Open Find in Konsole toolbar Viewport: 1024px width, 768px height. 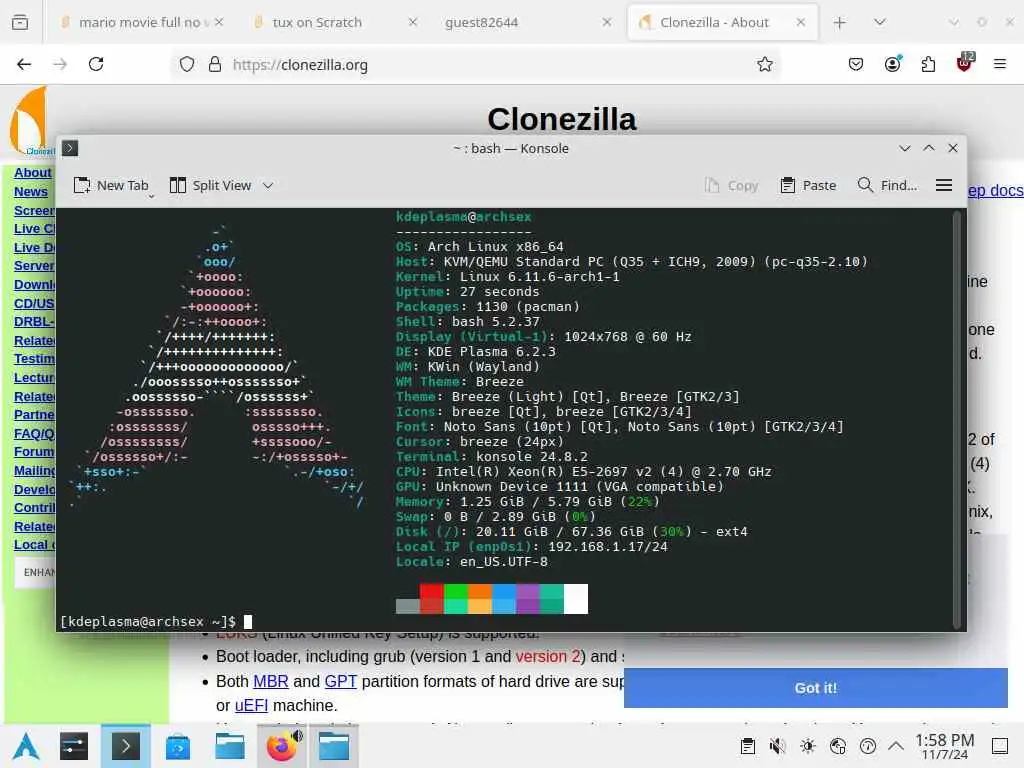pyautogui.click(x=887, y=185)
